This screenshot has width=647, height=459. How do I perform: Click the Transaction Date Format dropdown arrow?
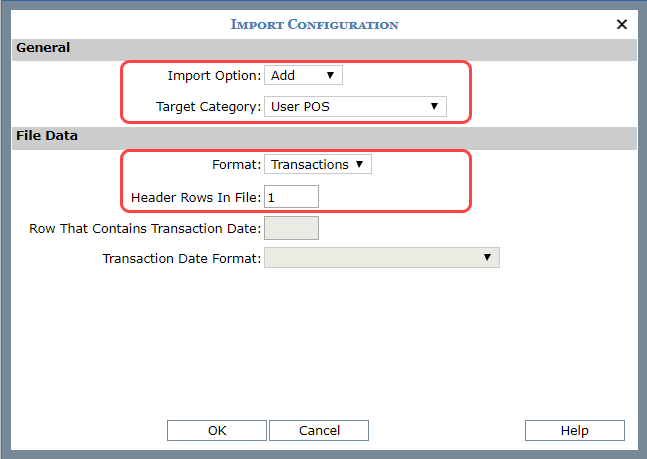point(487,258)
